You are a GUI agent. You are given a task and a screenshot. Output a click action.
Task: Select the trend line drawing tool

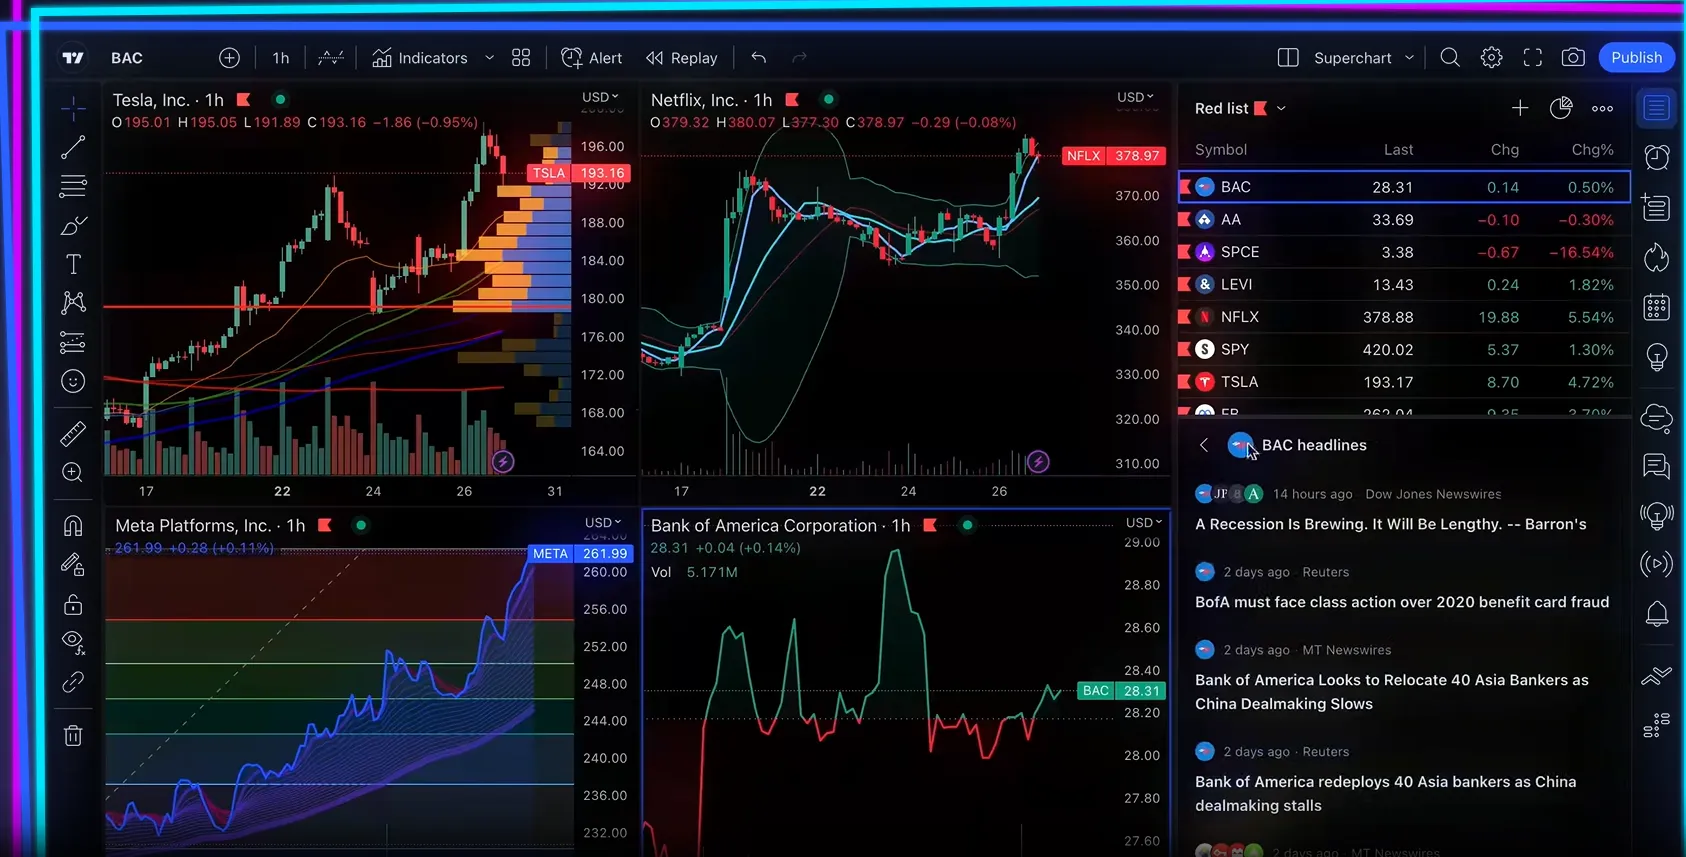click(73, 148)
